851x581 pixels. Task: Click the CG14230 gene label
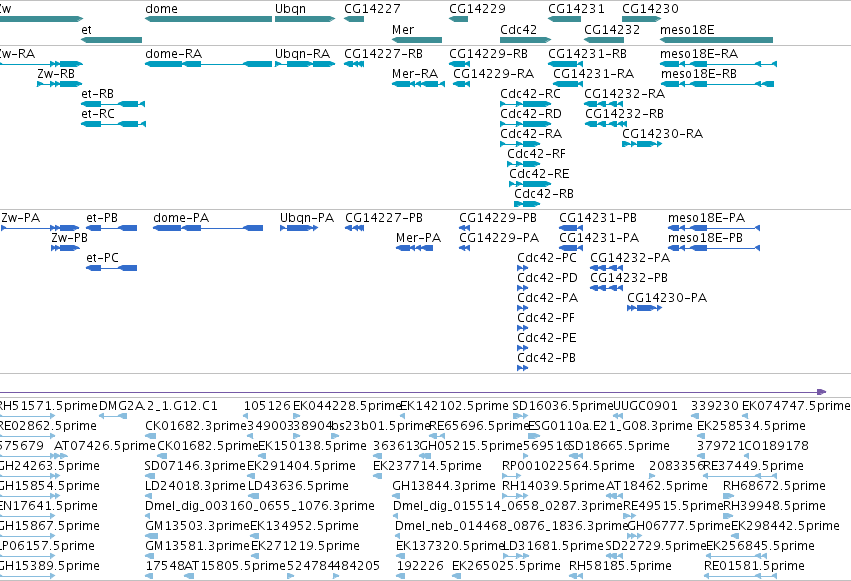click(650, 9)
